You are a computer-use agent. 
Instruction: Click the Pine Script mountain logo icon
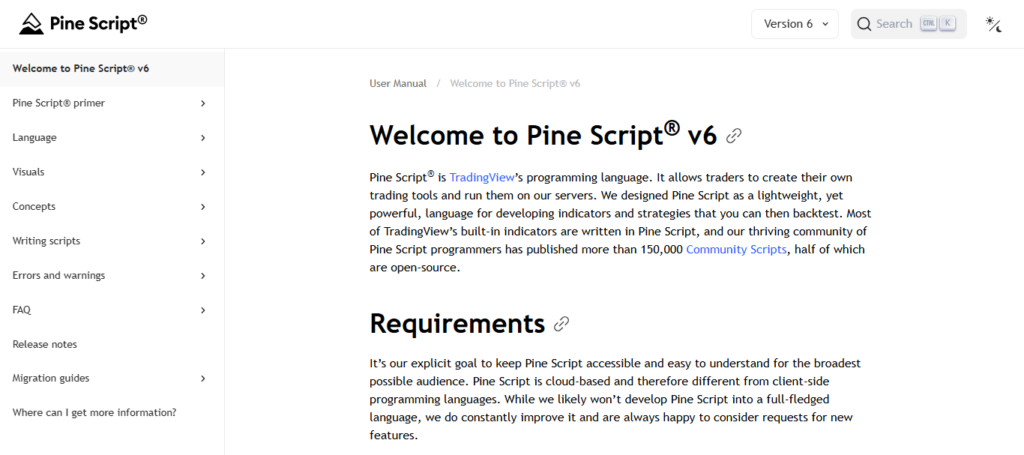click(x=31, y=24)
